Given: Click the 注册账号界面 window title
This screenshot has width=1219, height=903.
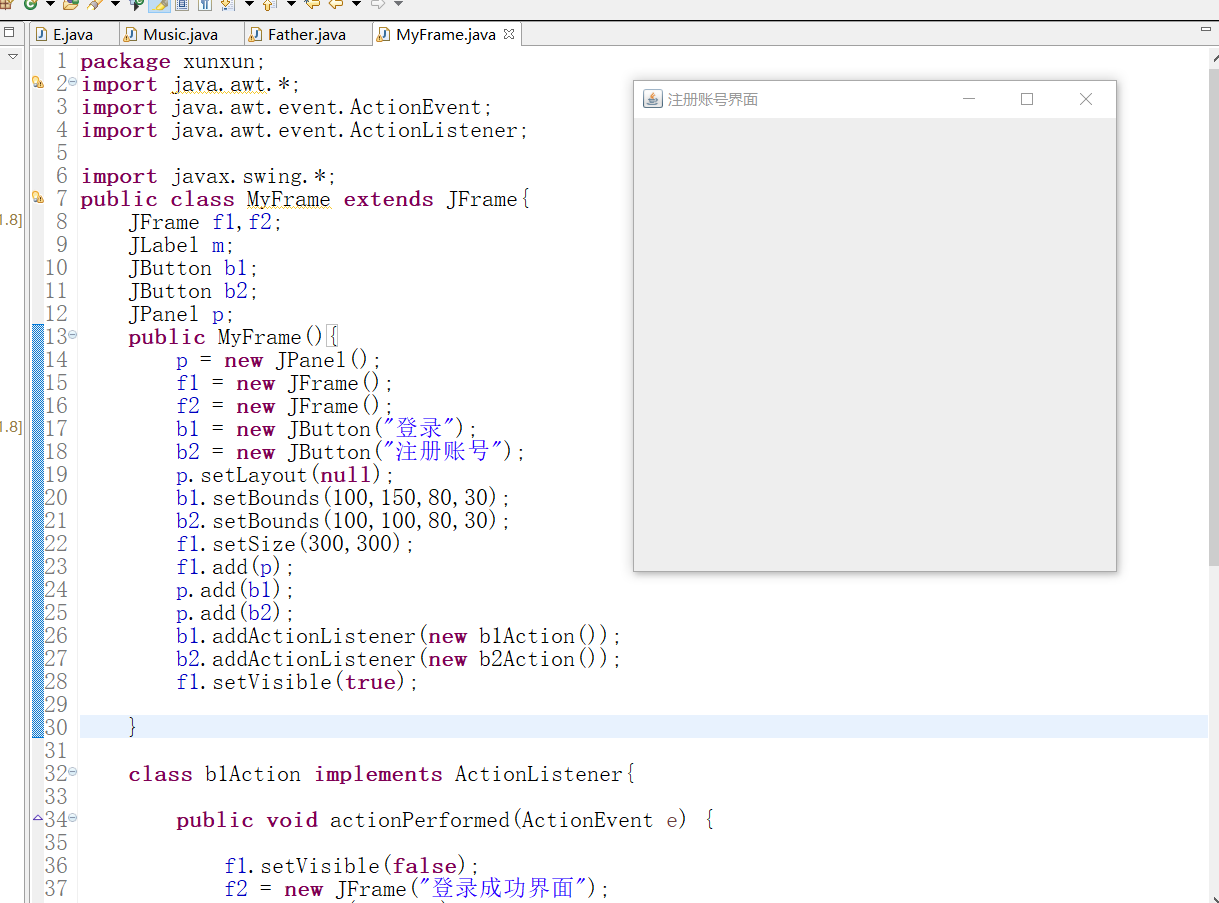Looking at the screenshot, I should [x=712, y=100].
